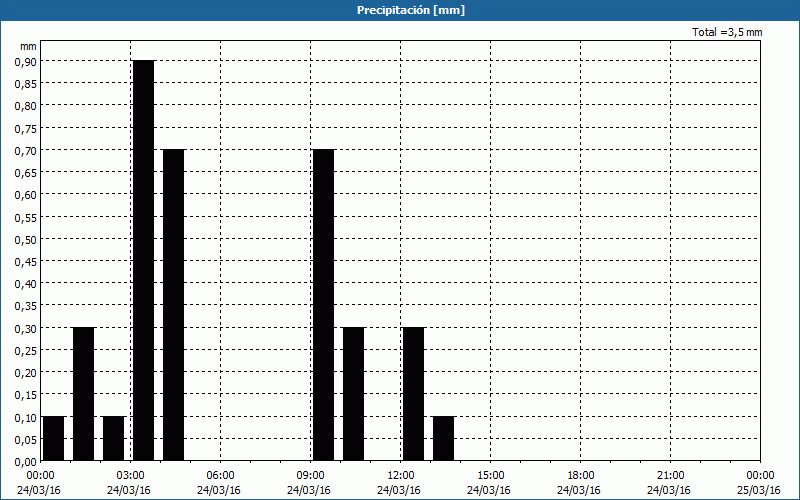Click the 0,50 y-axis label
The image size is (800, 500).
pyautogui.click(x=26, y=239)
